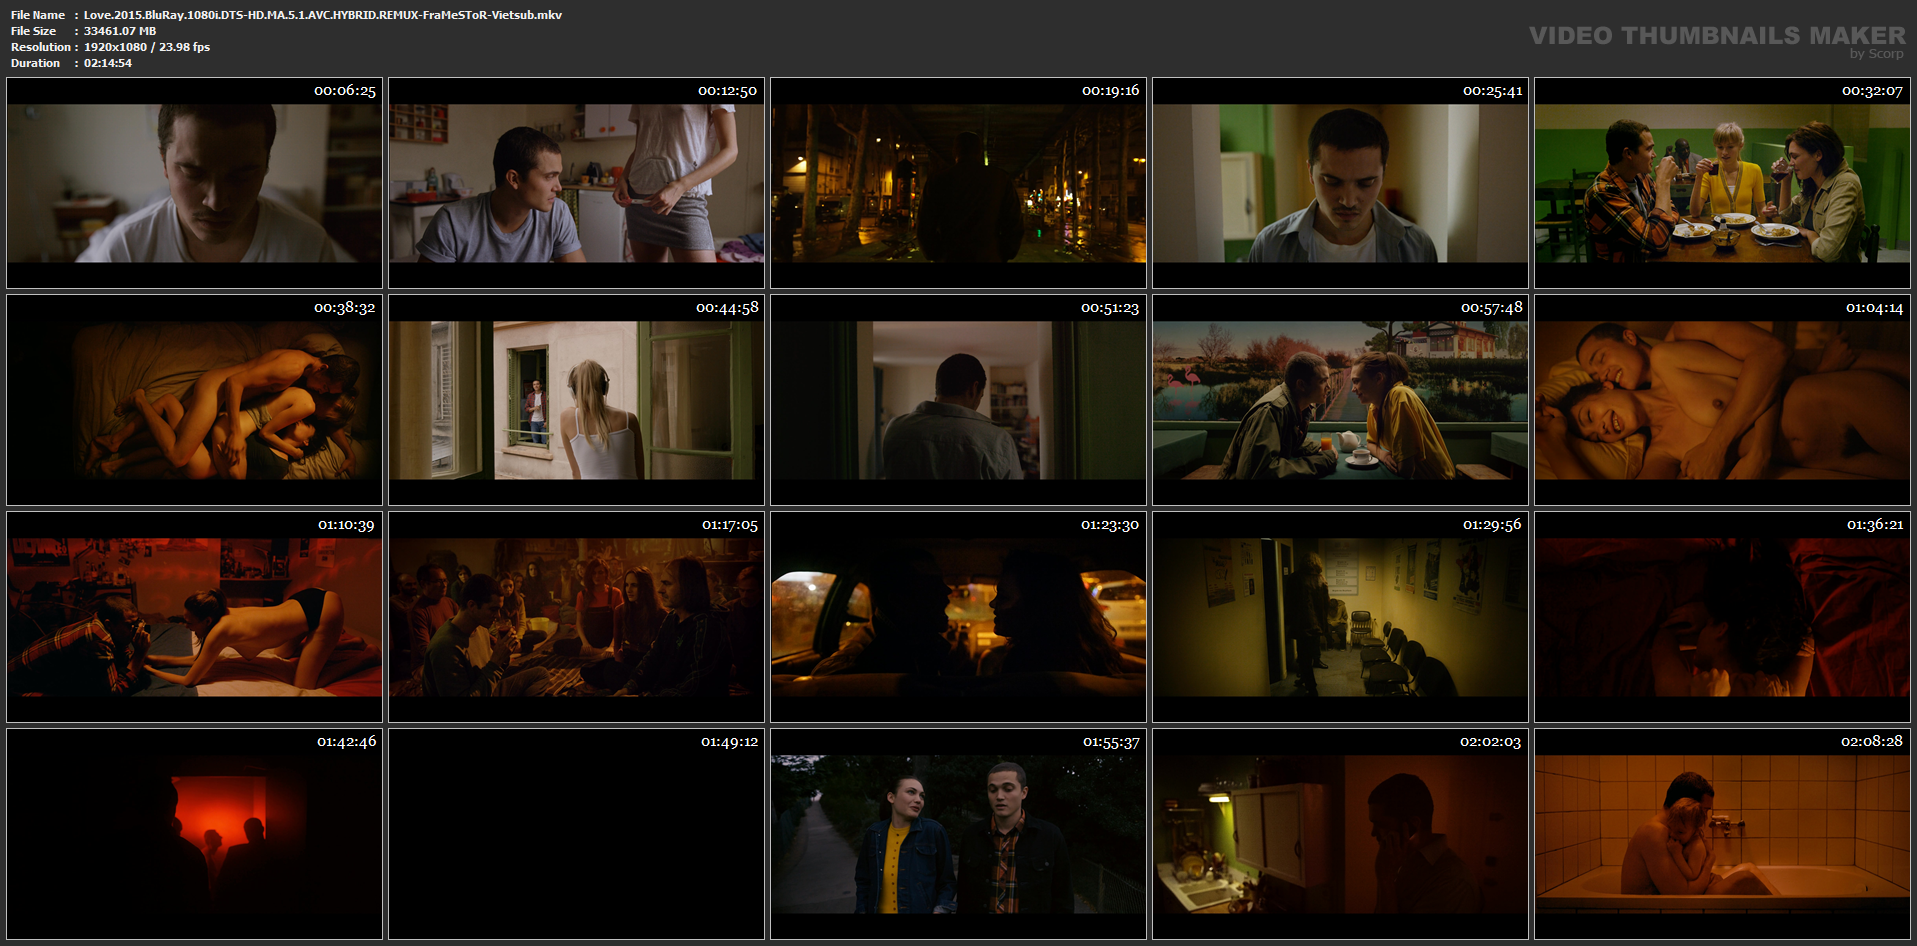Image resolution: width=1917 pixels, height=946 pixels.
Task: Click the 02:02:03 timestamp label
Action: point(1490,742)
